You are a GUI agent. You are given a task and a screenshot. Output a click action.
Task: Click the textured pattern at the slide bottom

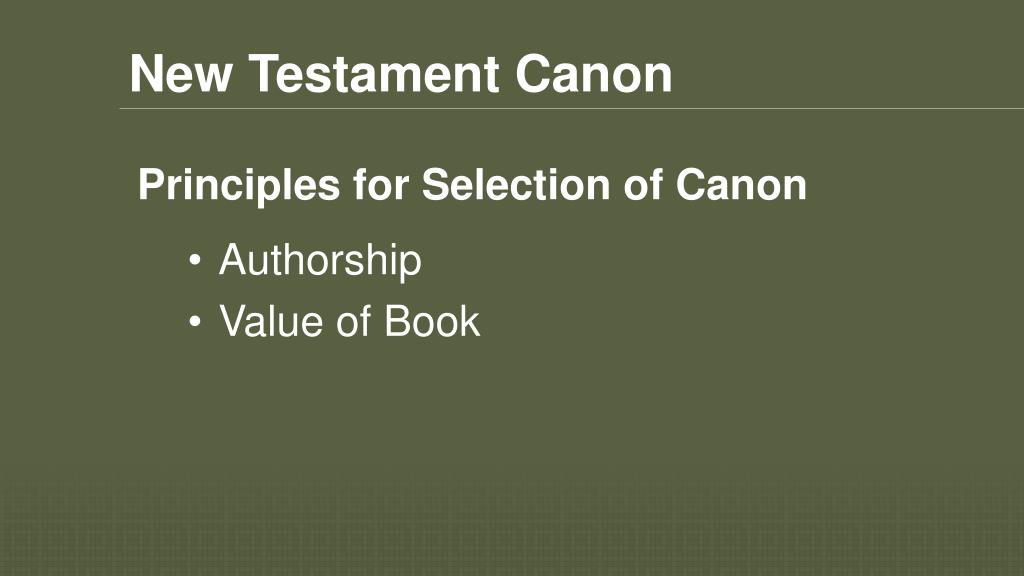(512, 530)
